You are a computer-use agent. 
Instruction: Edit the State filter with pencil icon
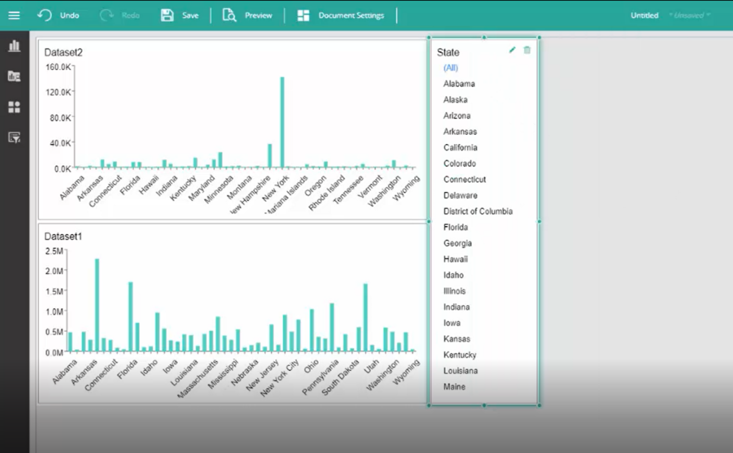tap(513, 50)
